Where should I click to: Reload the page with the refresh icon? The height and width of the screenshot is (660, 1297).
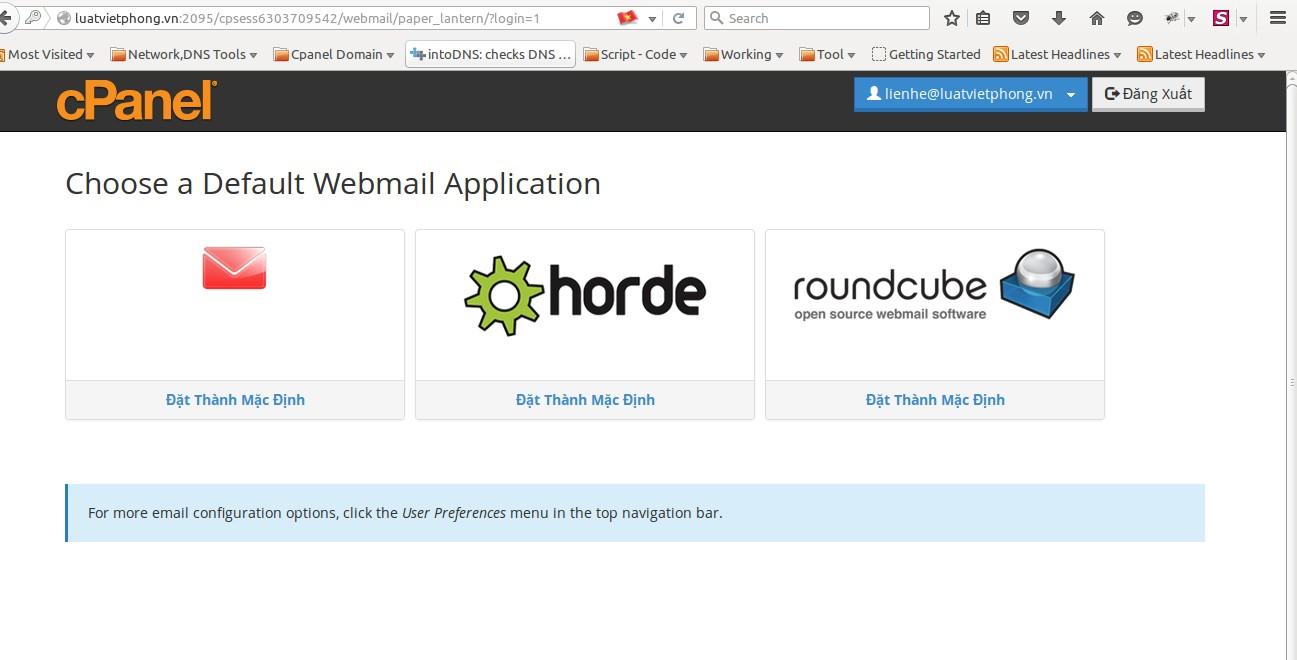point(679,18)
